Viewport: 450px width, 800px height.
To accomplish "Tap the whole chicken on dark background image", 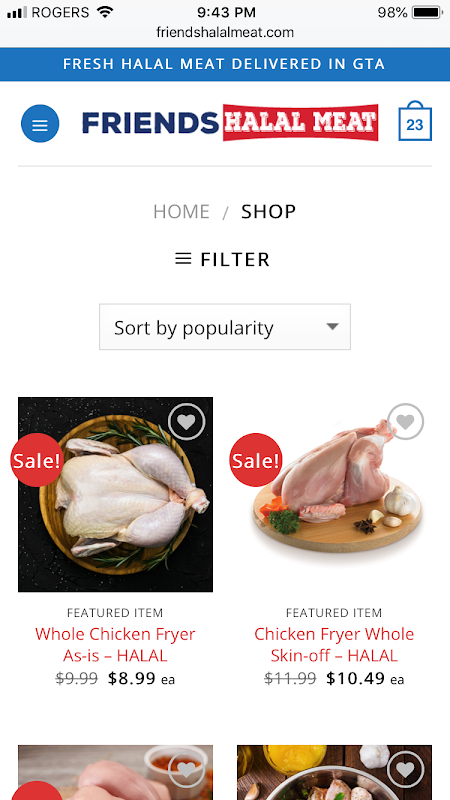I will coord(115,494).
